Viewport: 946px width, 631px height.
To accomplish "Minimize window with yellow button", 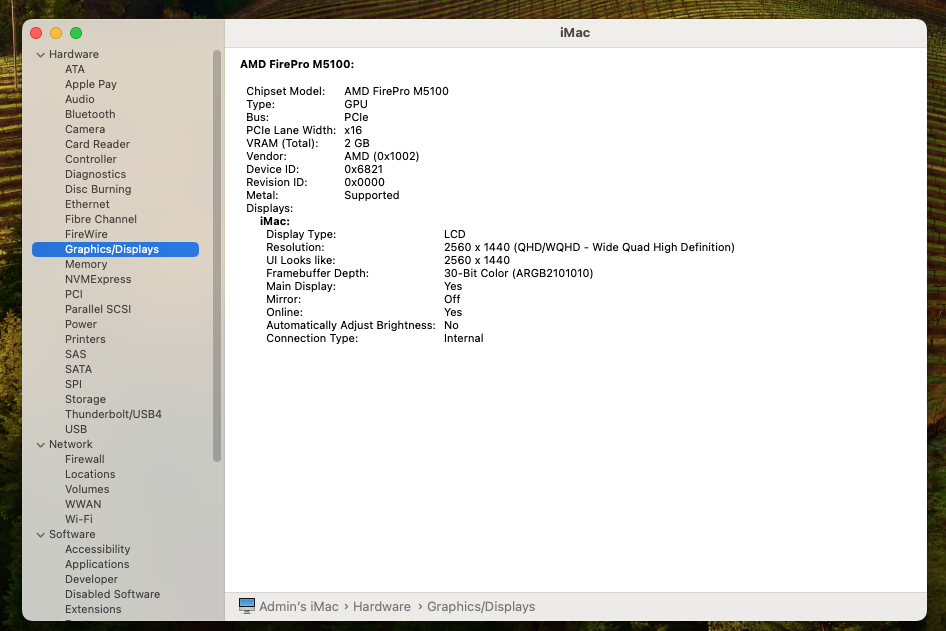I will [56, 33].
